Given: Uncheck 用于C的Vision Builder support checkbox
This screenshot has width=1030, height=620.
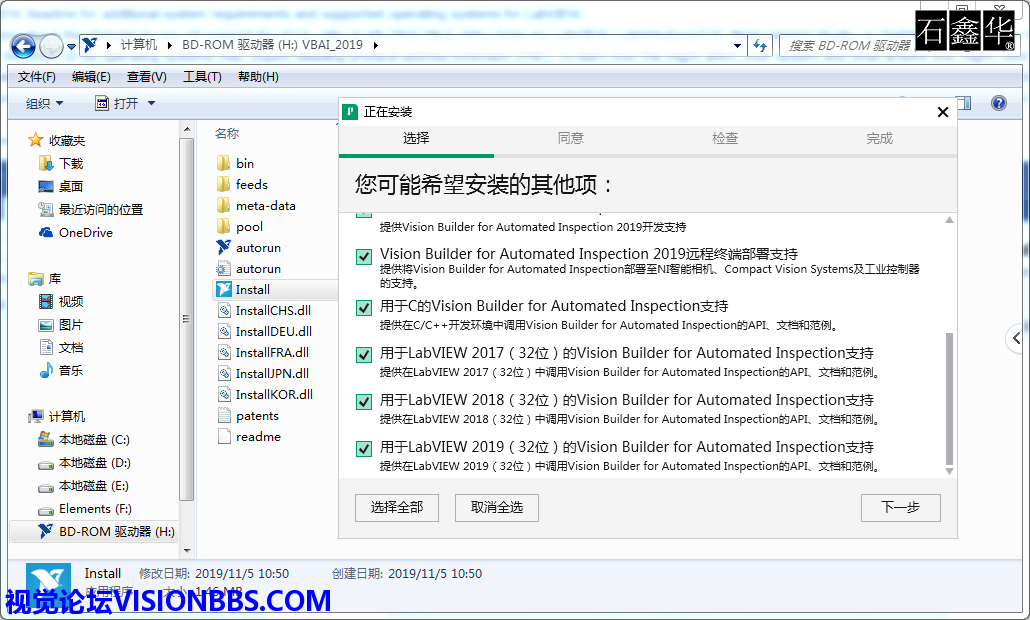Looking at the screenshot, I should coord(363,308).
